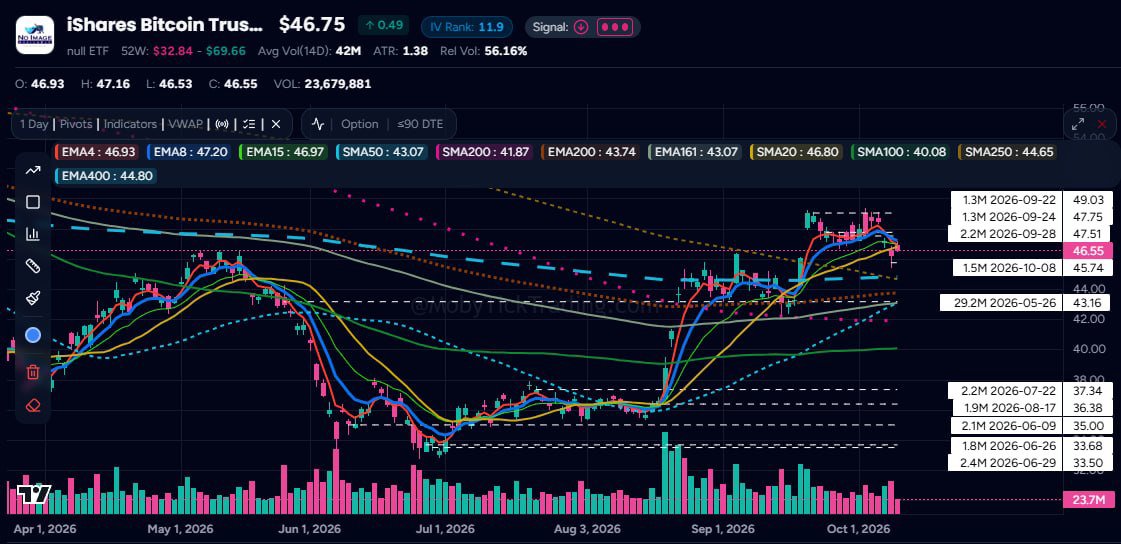This screenshot has height=544, width=1121.
Task: Click the Jun 1, 2026 date label
Action: pos(309,530)
